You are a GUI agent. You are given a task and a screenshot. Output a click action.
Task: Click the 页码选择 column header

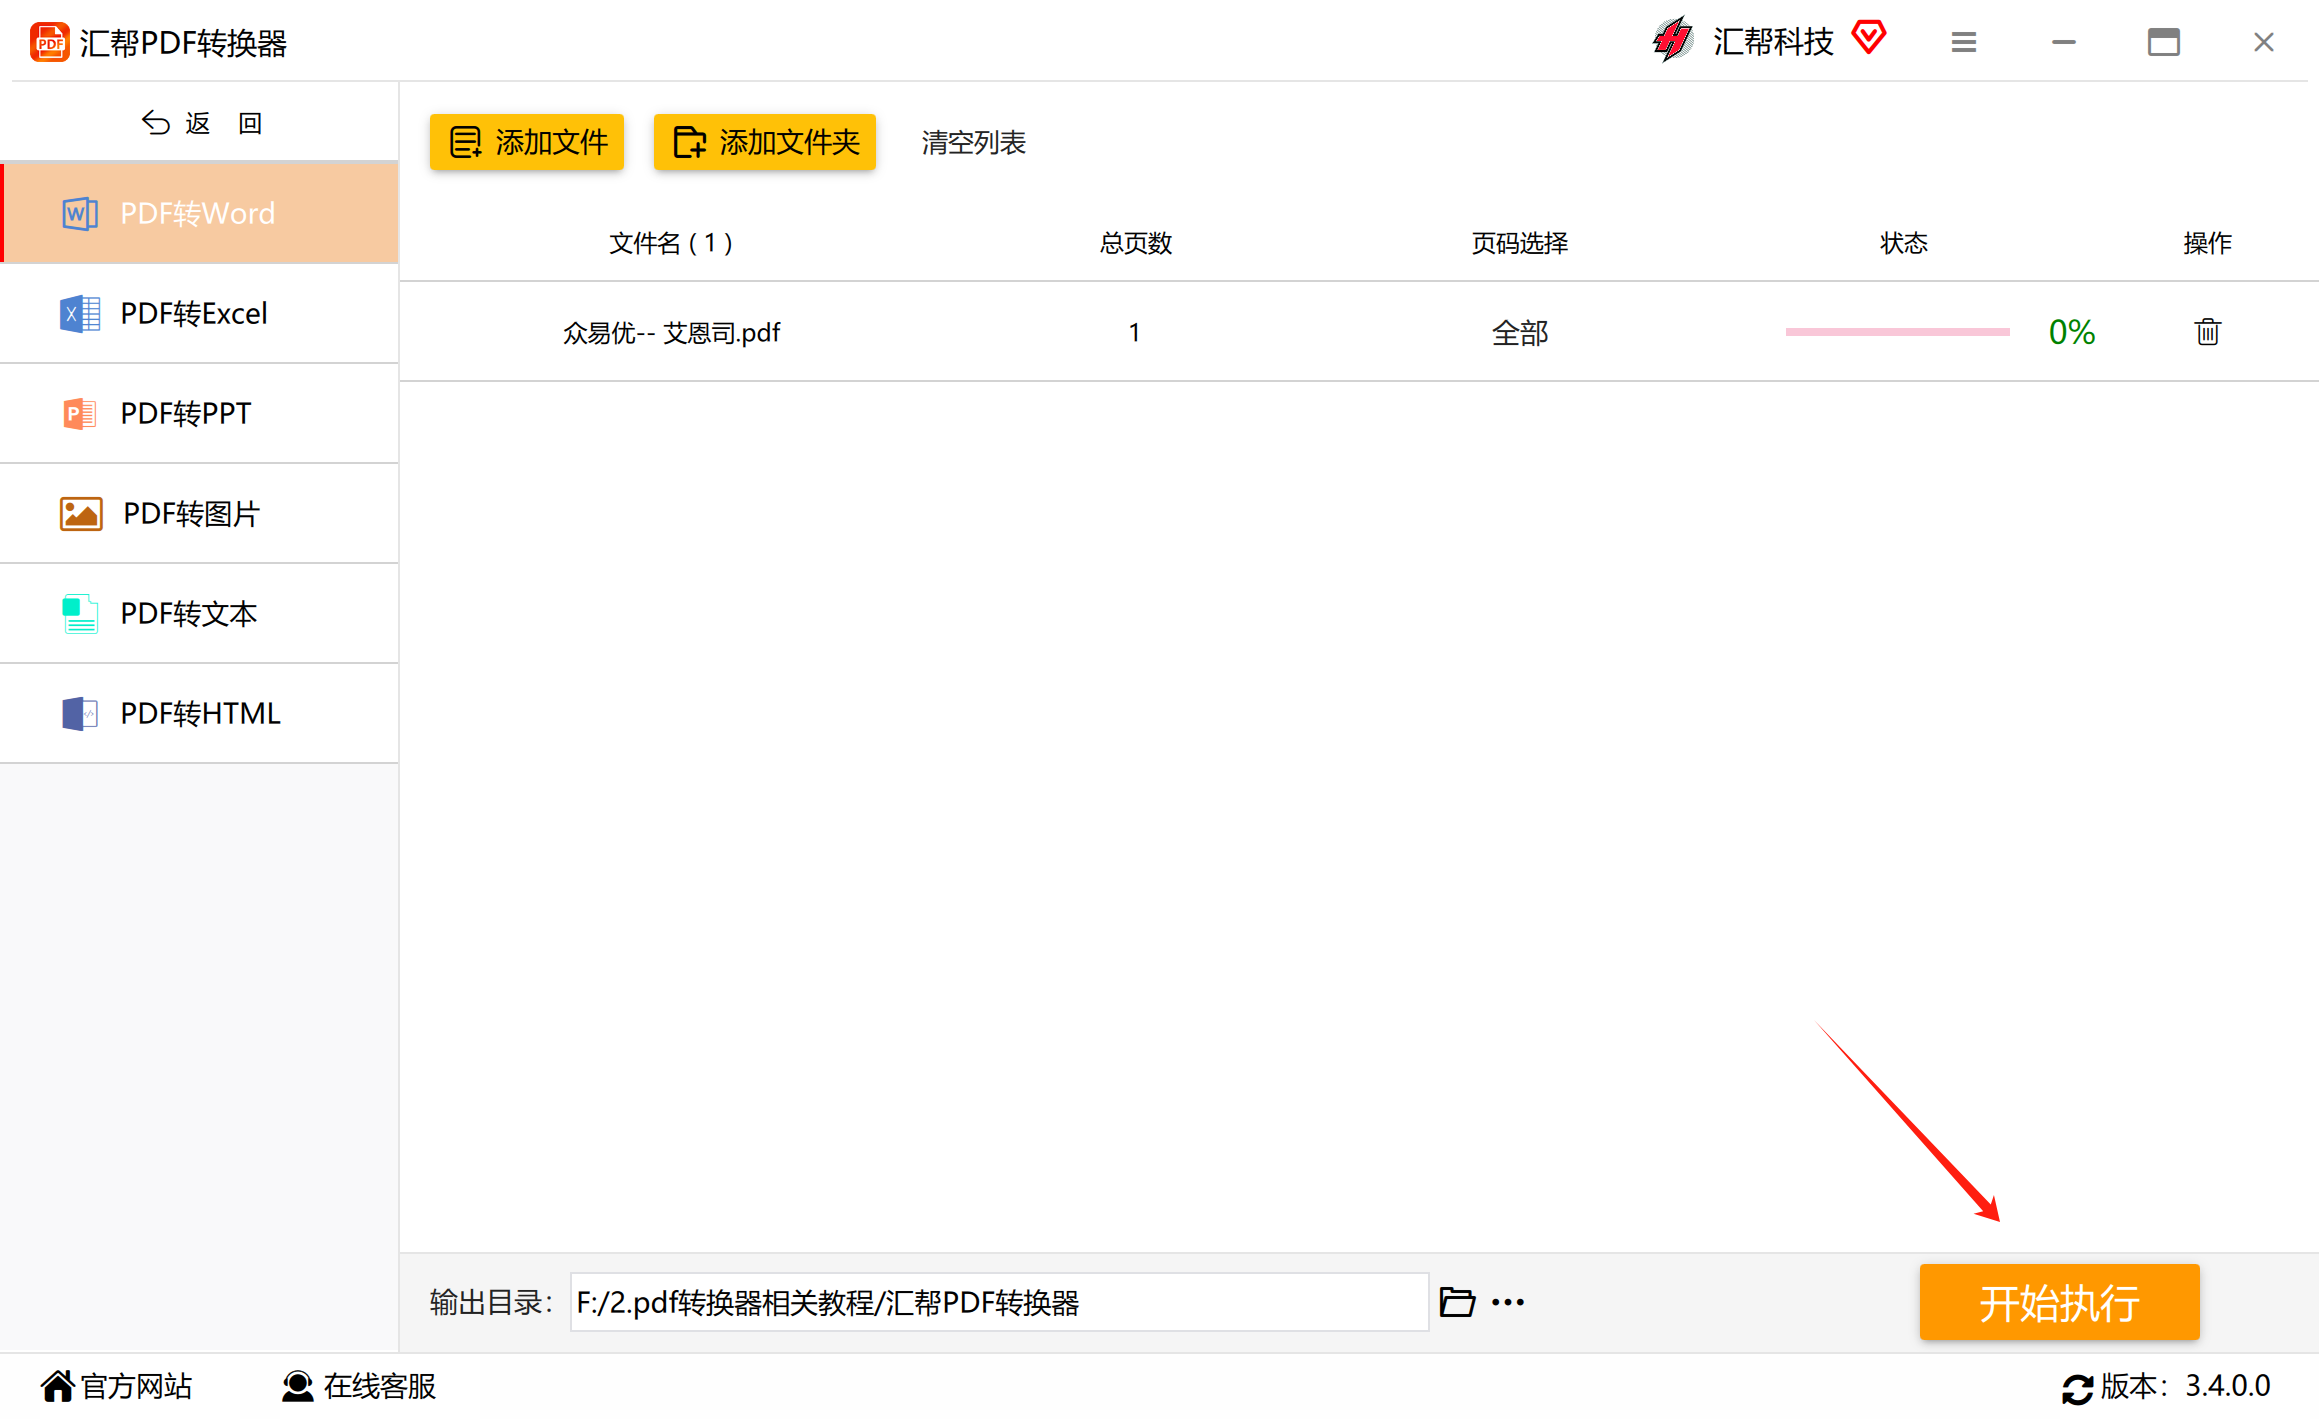1519,243
